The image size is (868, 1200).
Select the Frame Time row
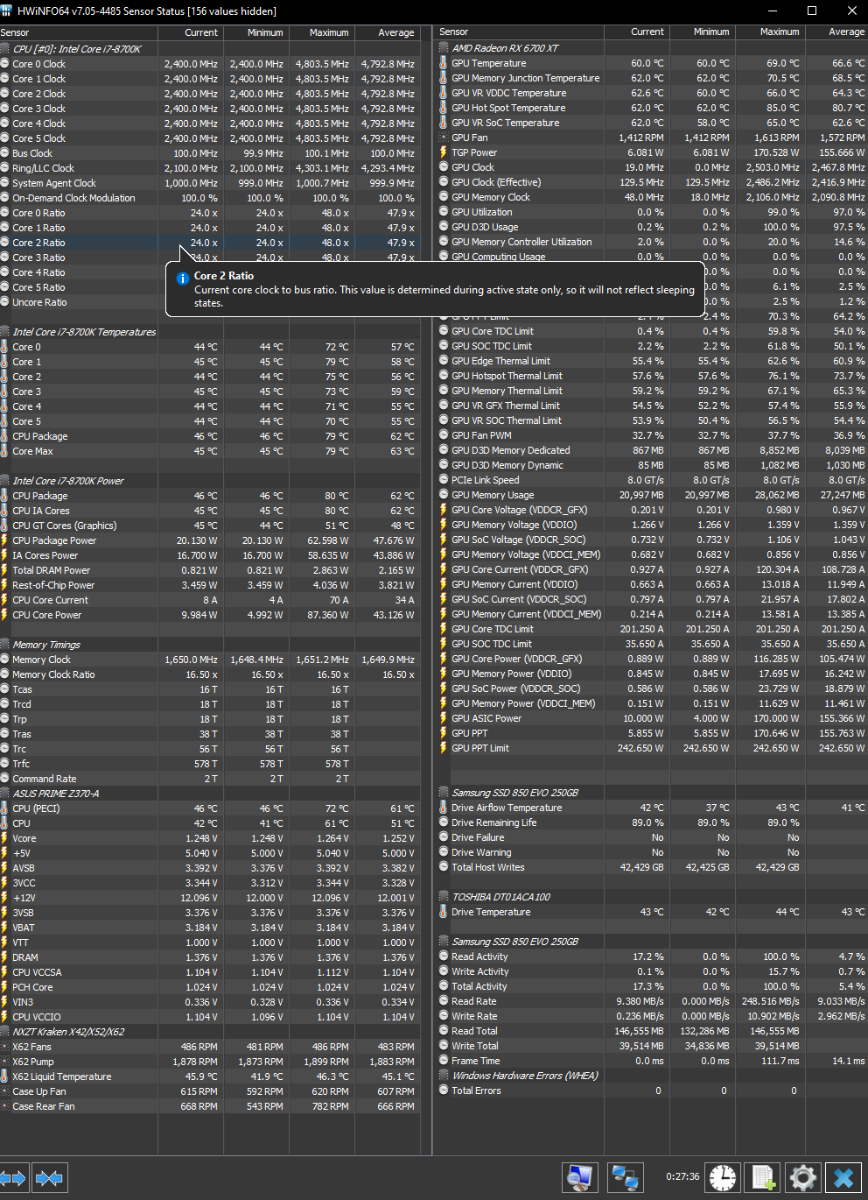tap(652, 1060)
